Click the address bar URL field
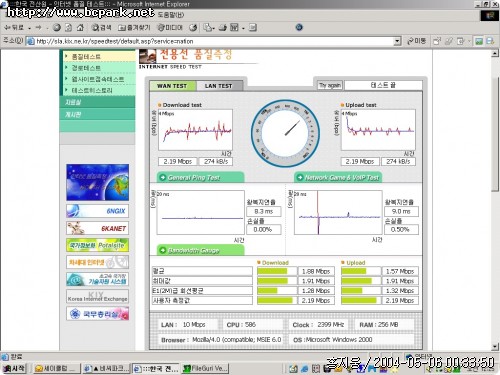 213,41
